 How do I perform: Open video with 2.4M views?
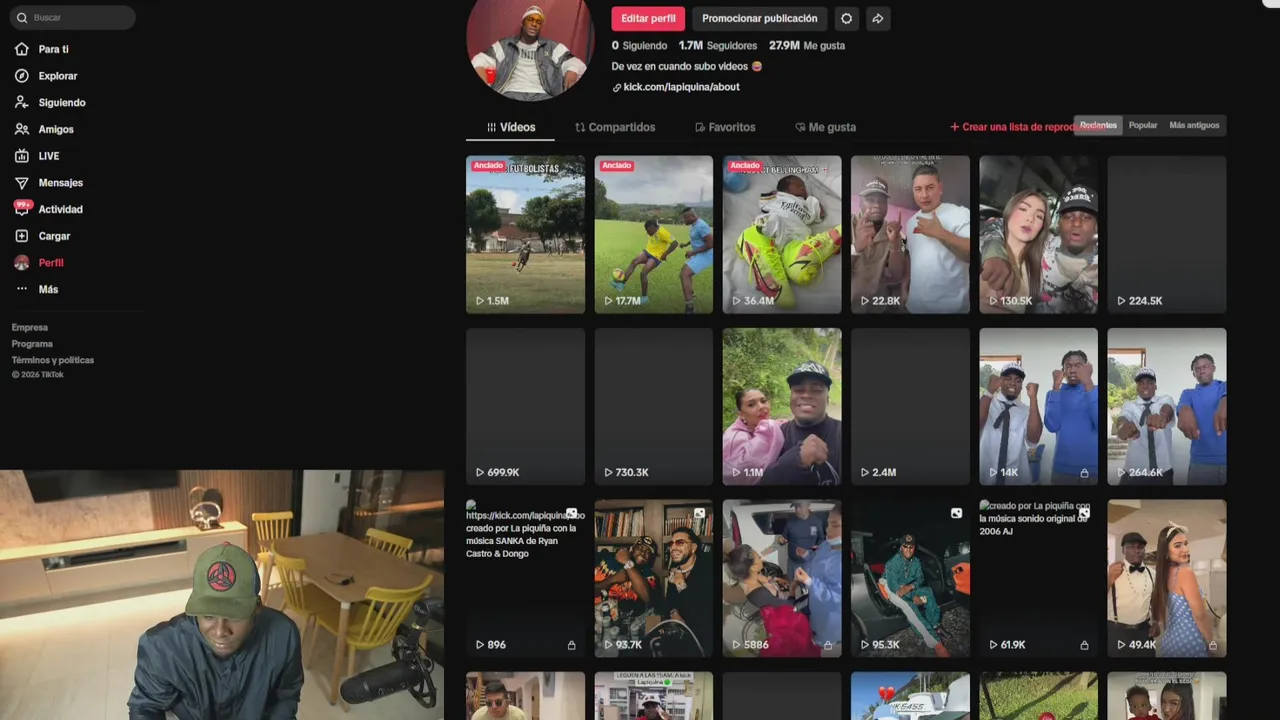[910, 406]
